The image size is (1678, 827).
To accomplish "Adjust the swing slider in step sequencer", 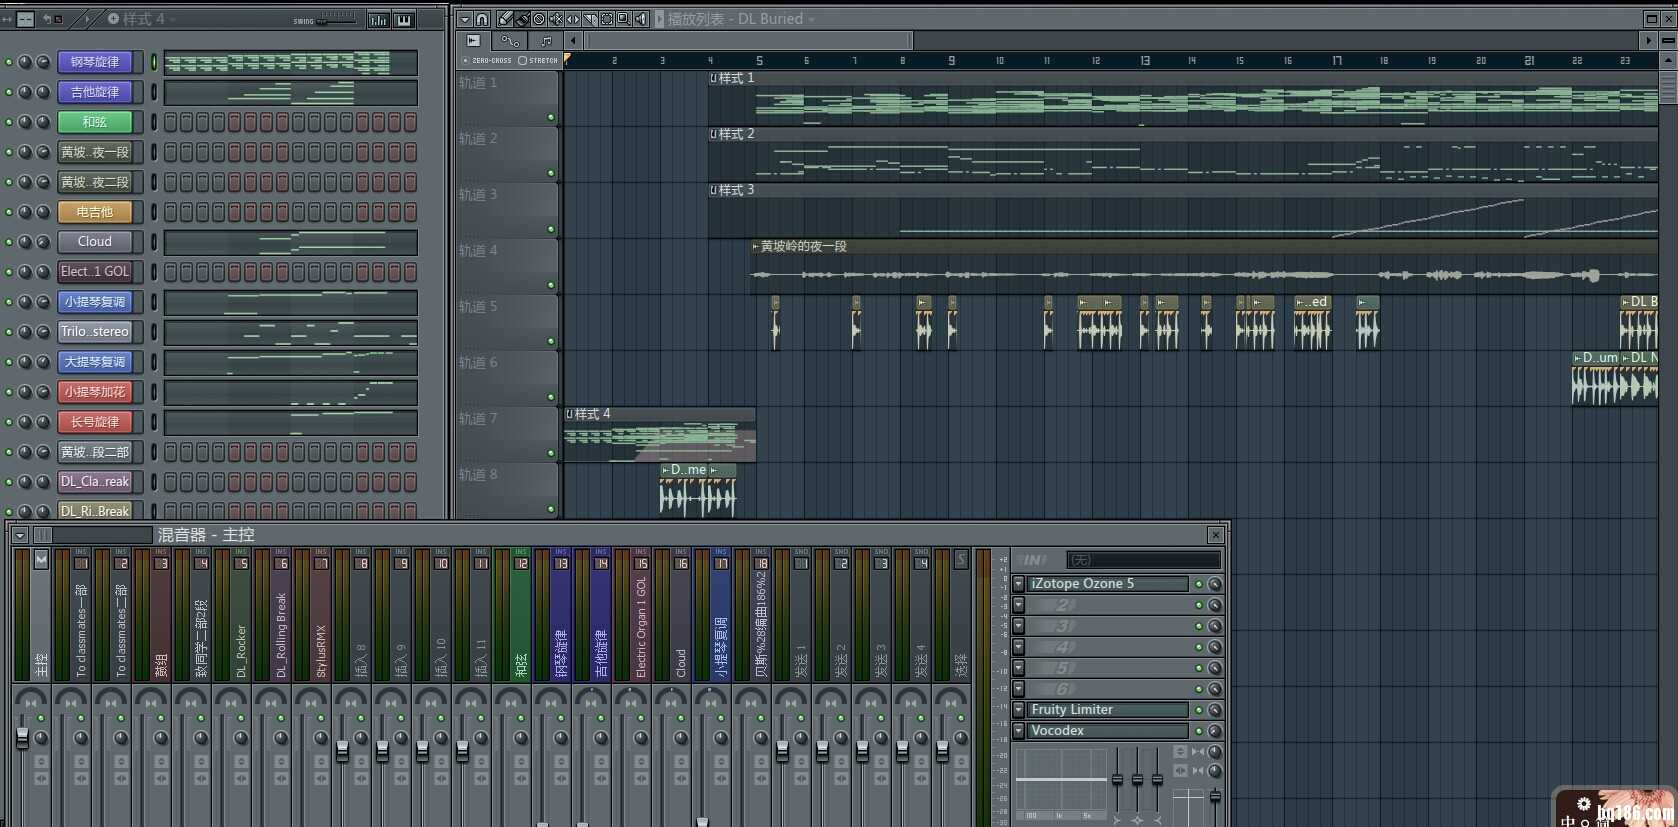I will pyautogui.click(x=336, y=20).
